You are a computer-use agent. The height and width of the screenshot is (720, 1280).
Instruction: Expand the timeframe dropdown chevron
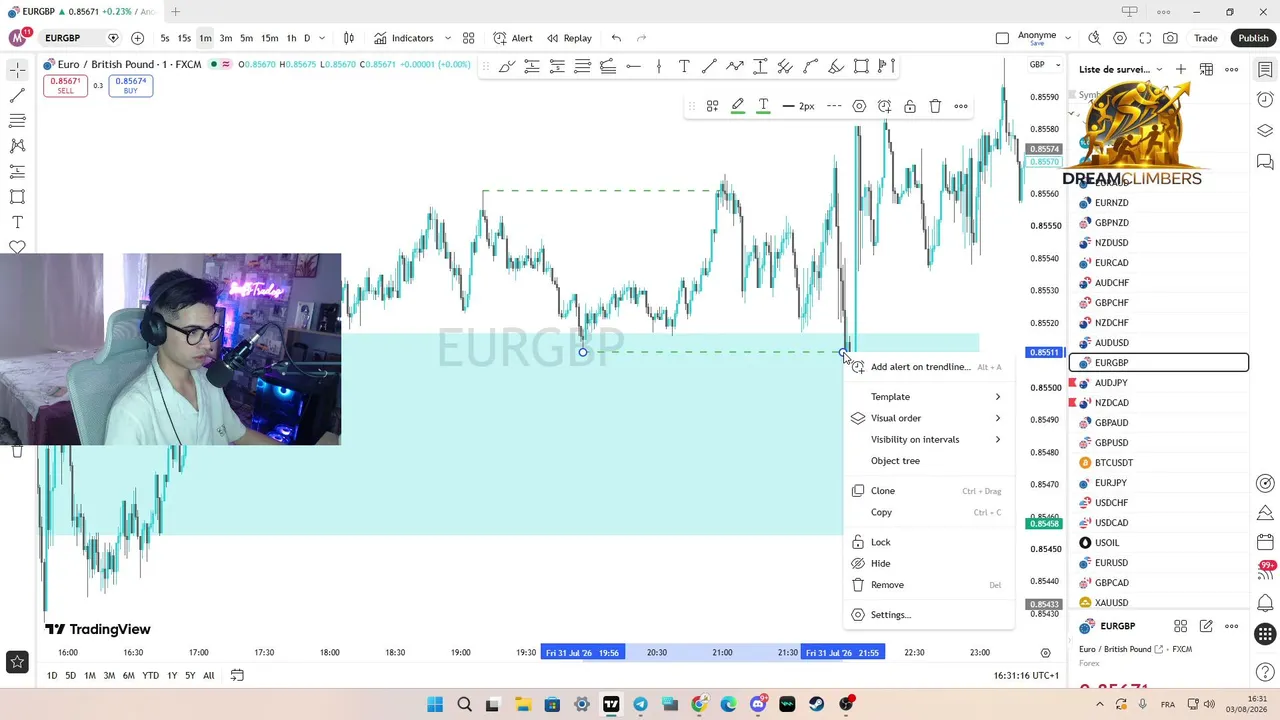pos(322,38)
